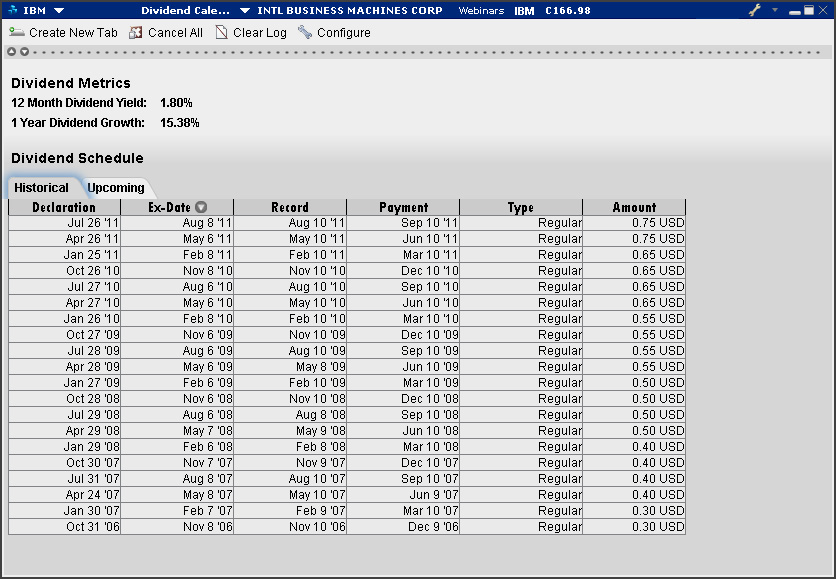
Task: Click Regular type cell in Jul 27 '10 row
Action: (521, 287)
